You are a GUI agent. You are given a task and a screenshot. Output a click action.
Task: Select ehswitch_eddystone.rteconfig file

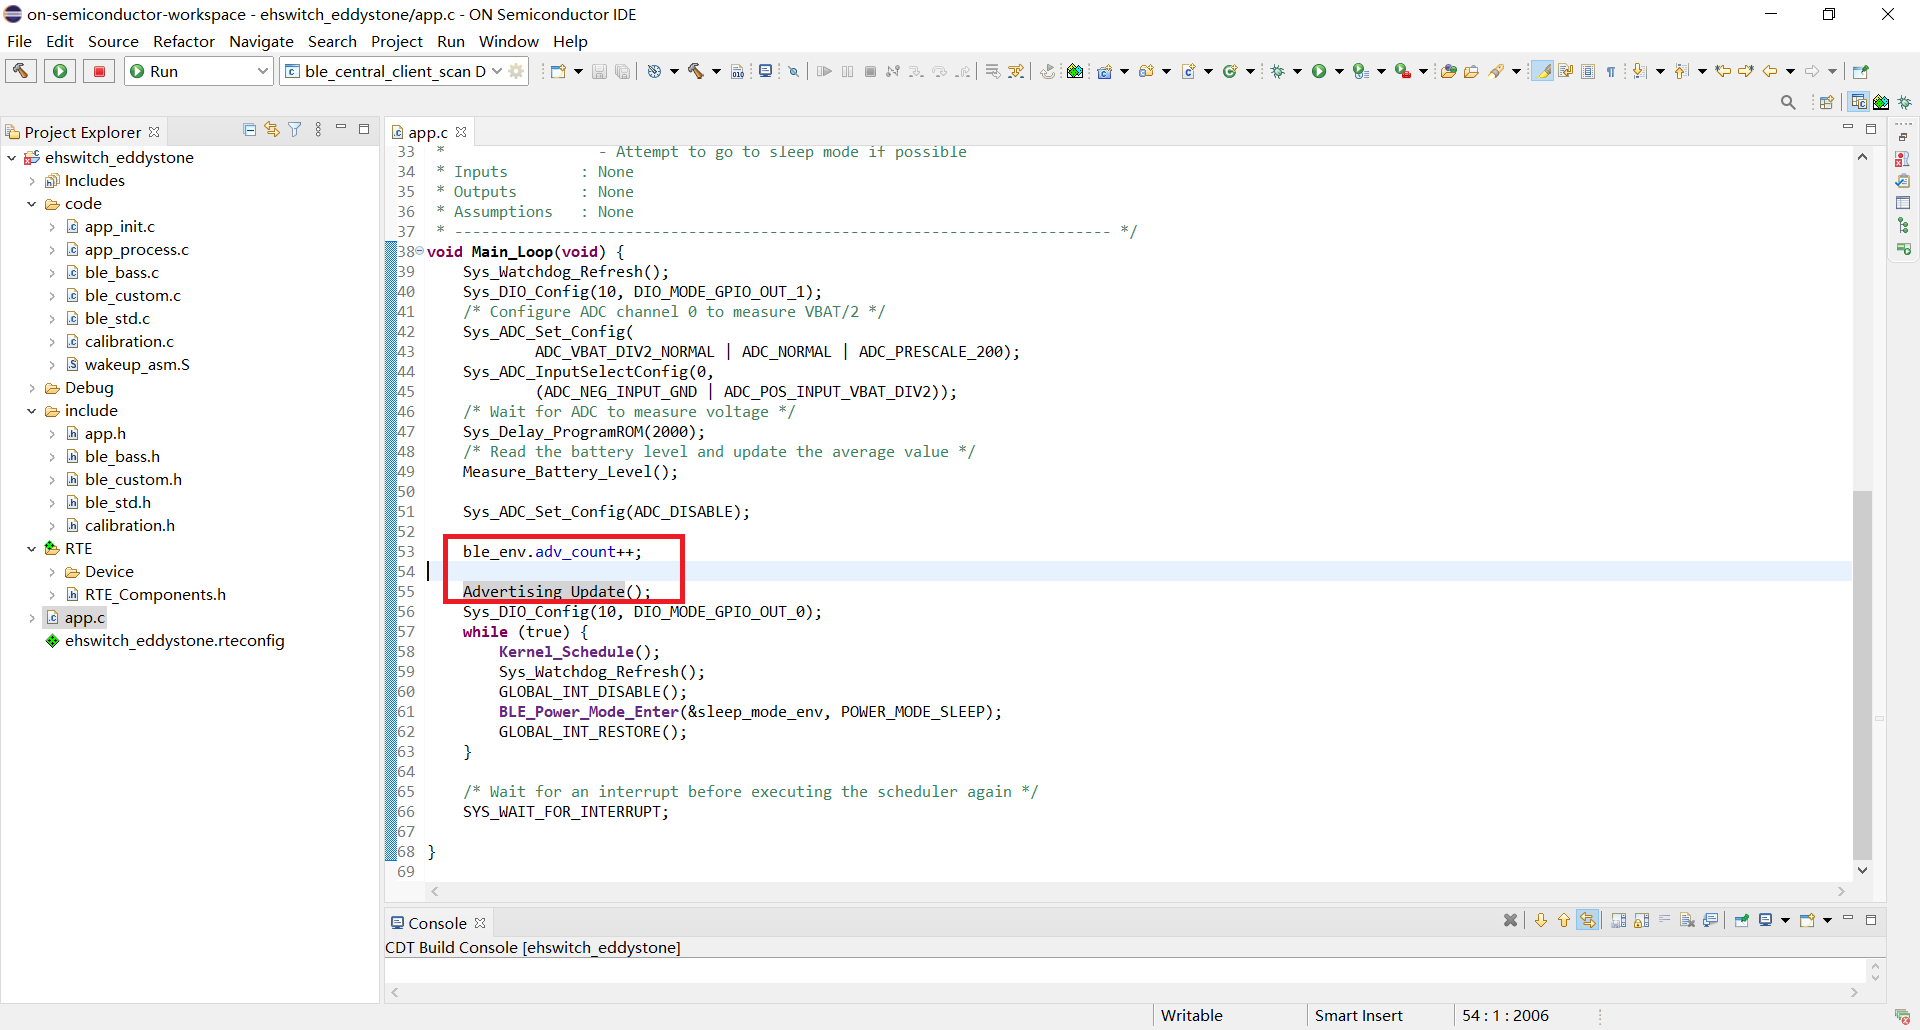[x=174, y=641]
